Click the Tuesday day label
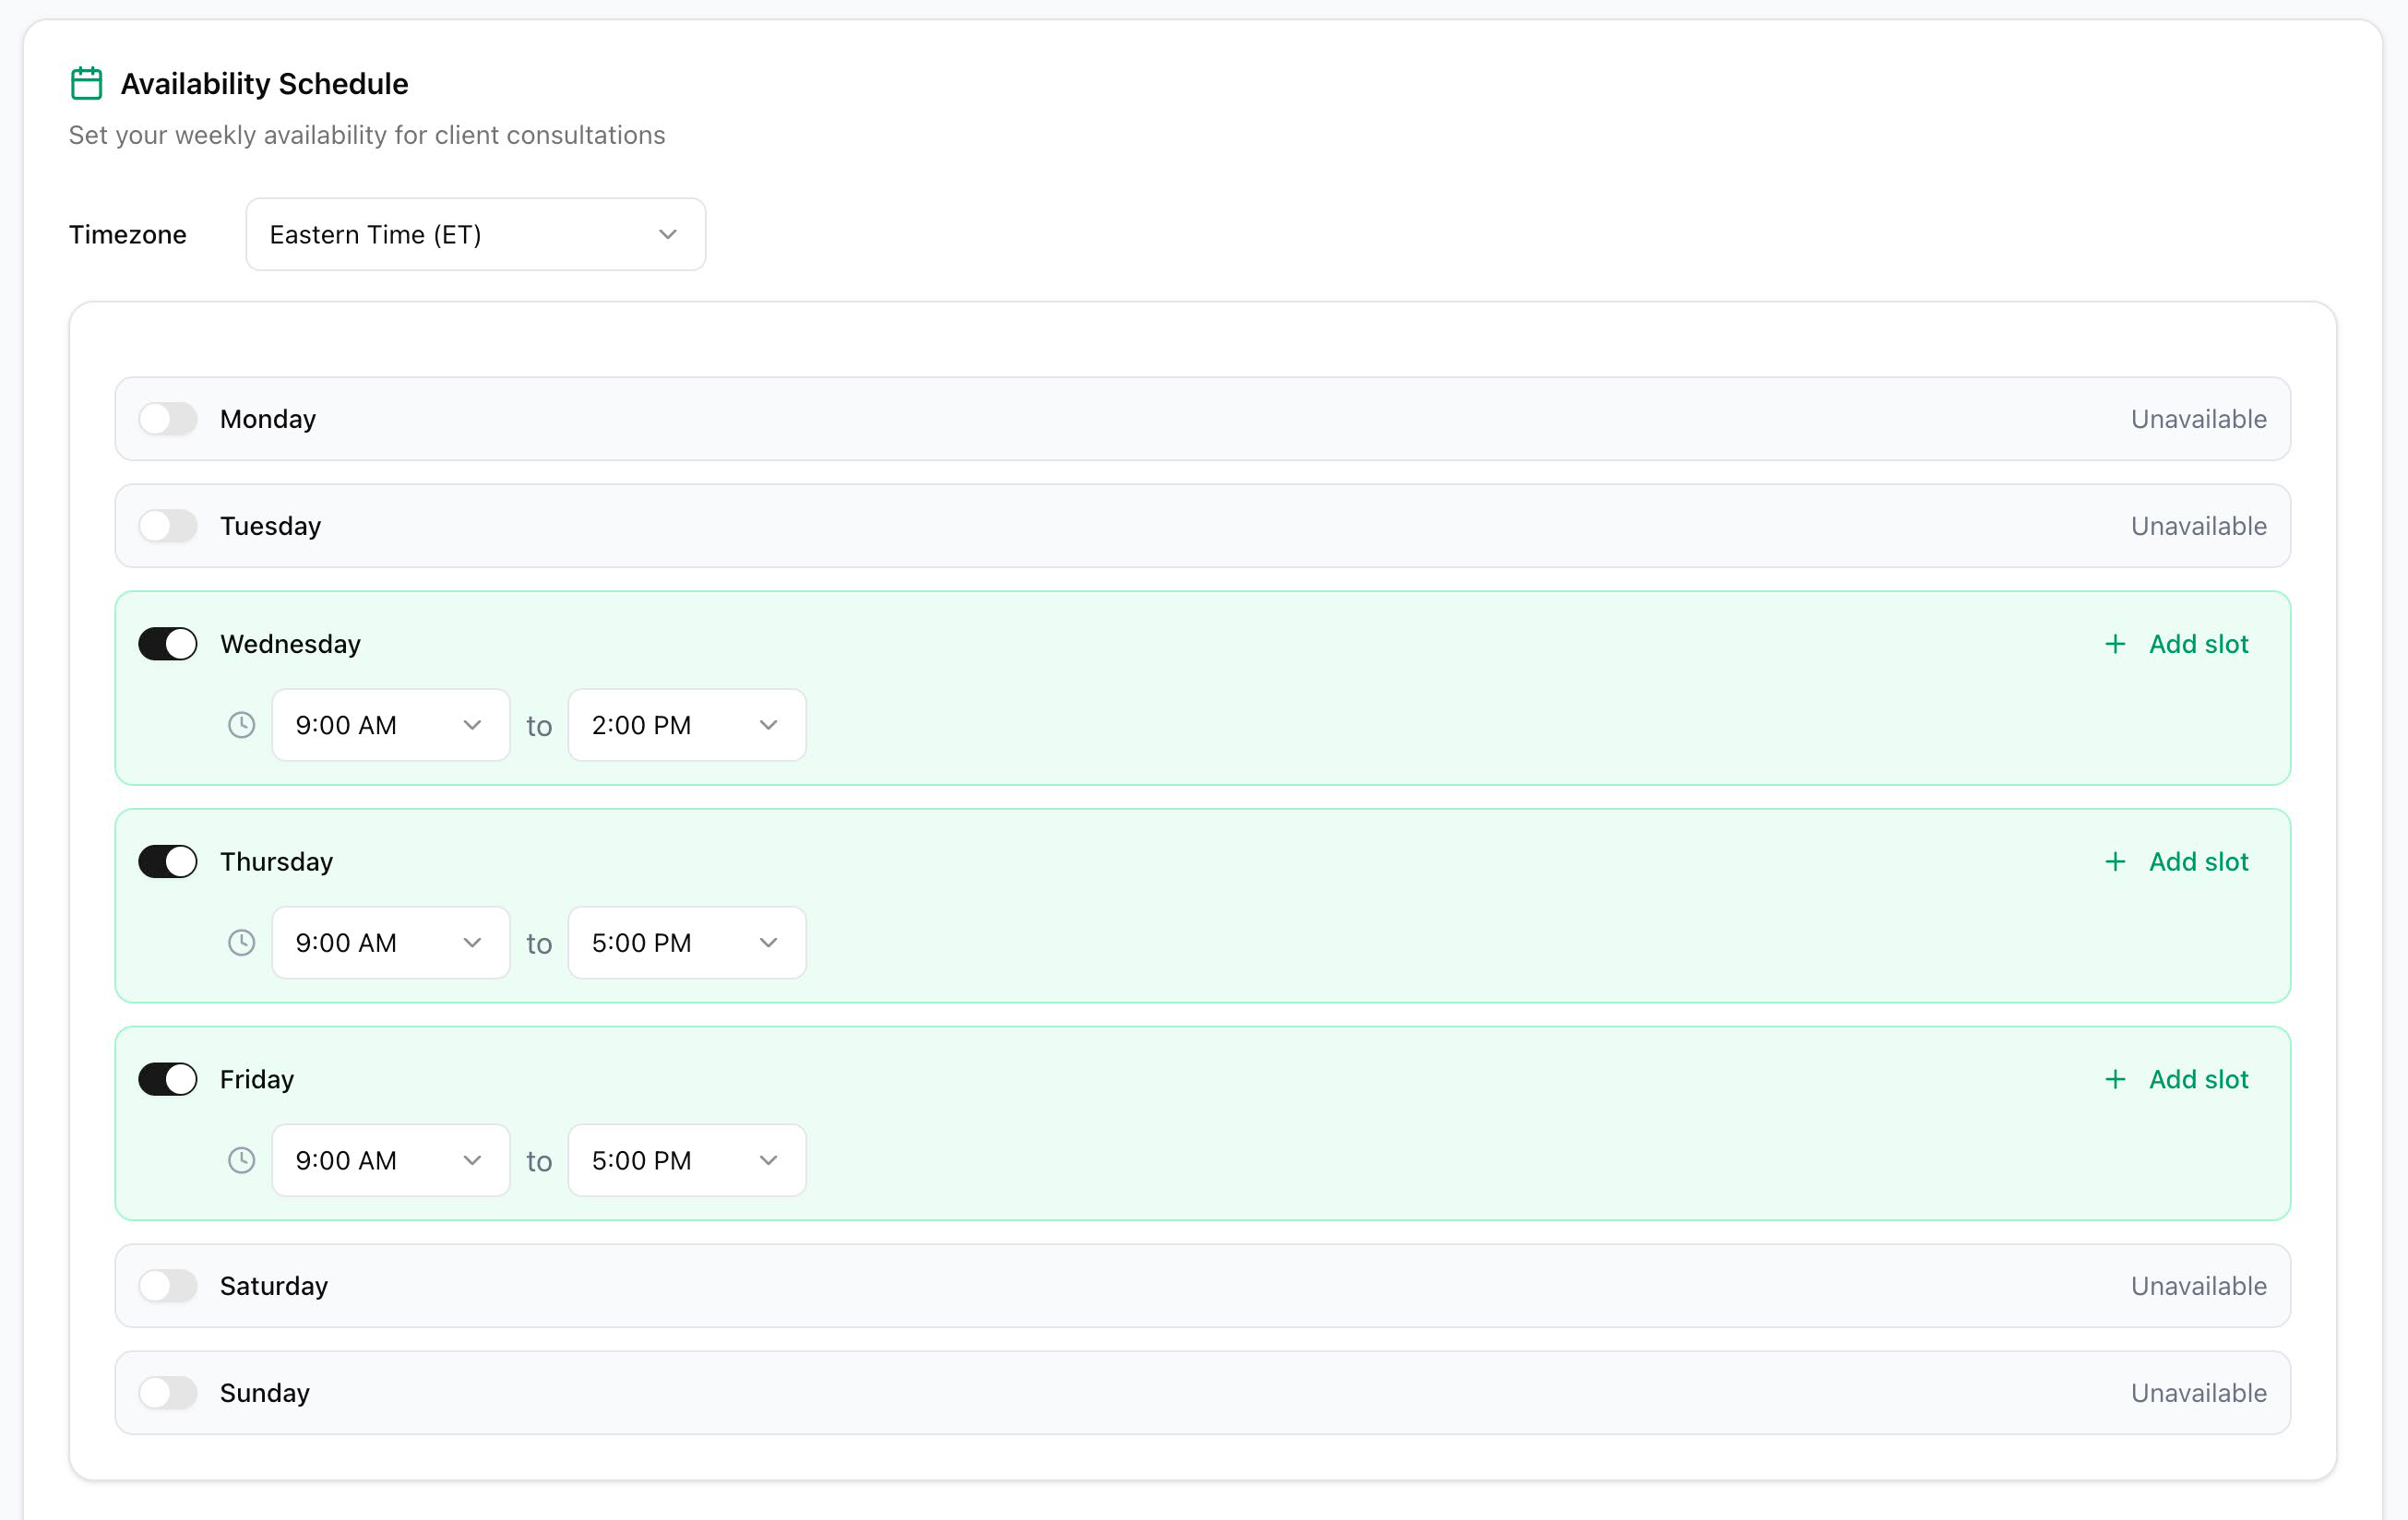 pyautogui.click(x=270, y=526)
